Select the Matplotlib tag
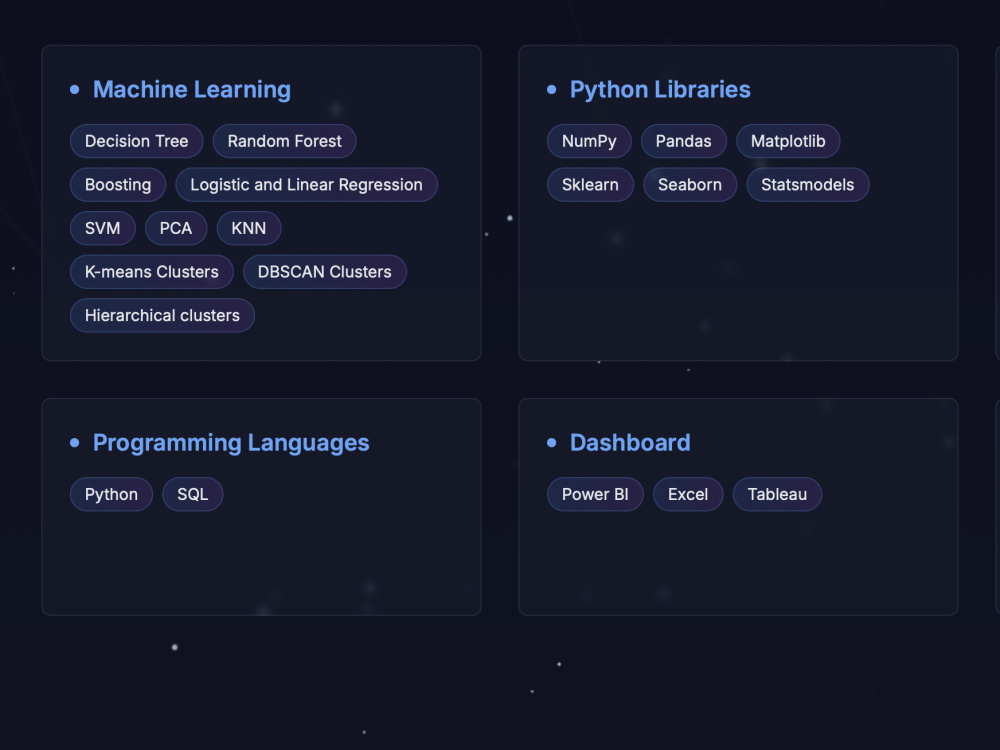Image resolution: width=1000 pixels, height=750 pixels. coord(788,141)
